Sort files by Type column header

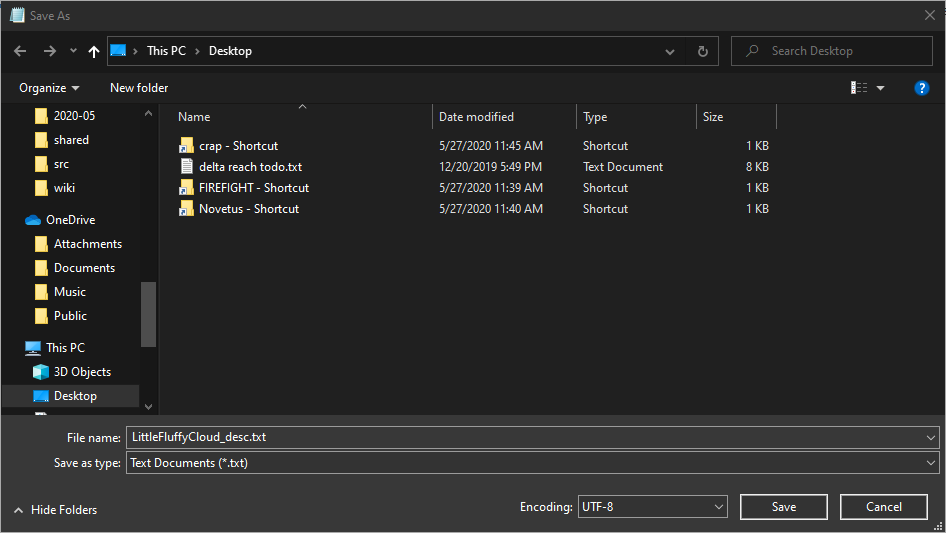tap(595, 117)
